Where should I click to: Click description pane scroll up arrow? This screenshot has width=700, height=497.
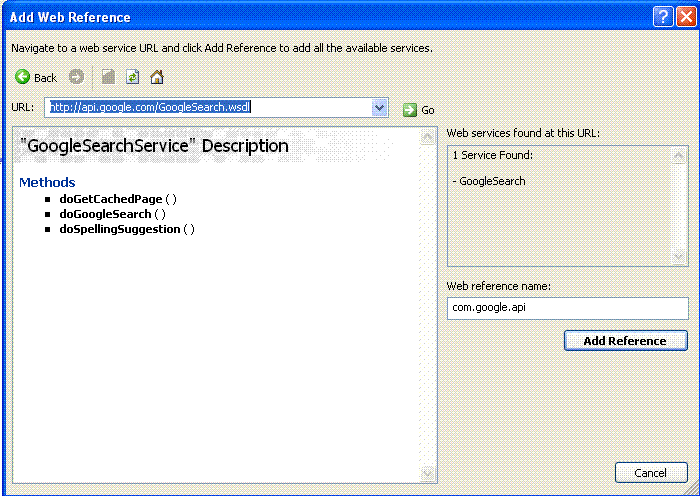point(427,137)
